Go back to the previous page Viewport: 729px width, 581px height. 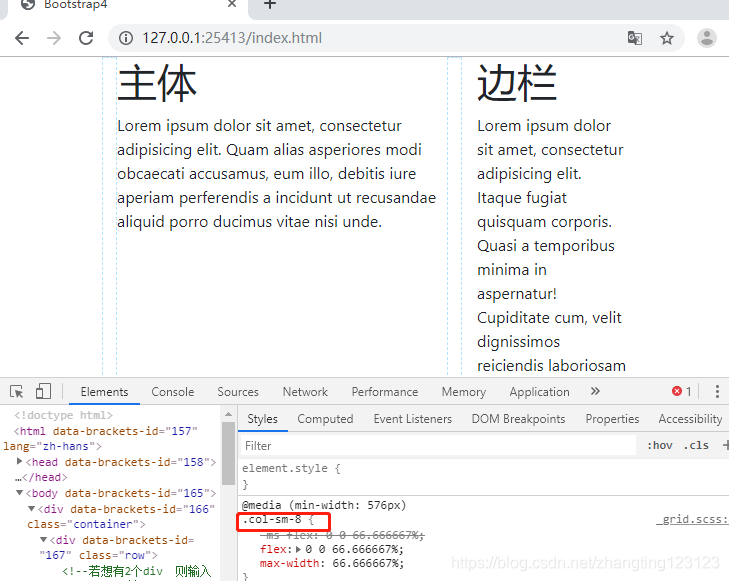pos(22,38)
